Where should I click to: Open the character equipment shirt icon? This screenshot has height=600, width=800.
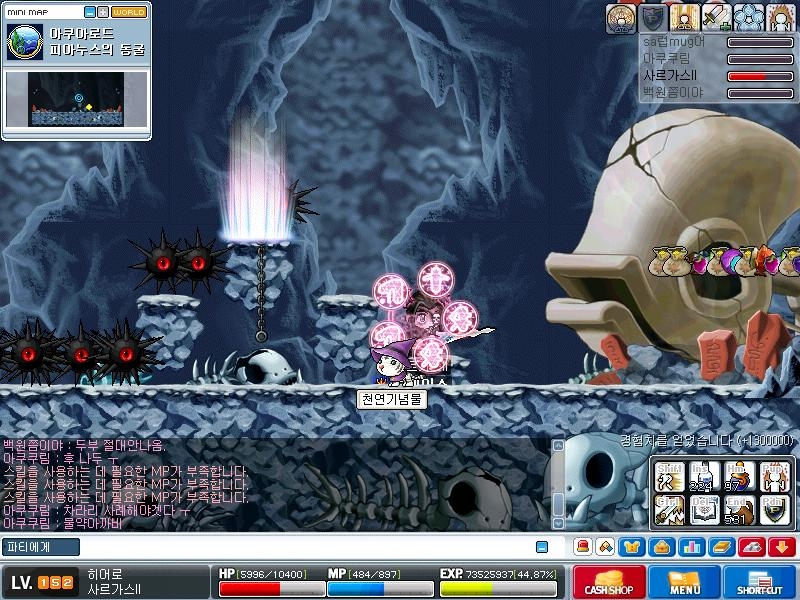[632, 547]
